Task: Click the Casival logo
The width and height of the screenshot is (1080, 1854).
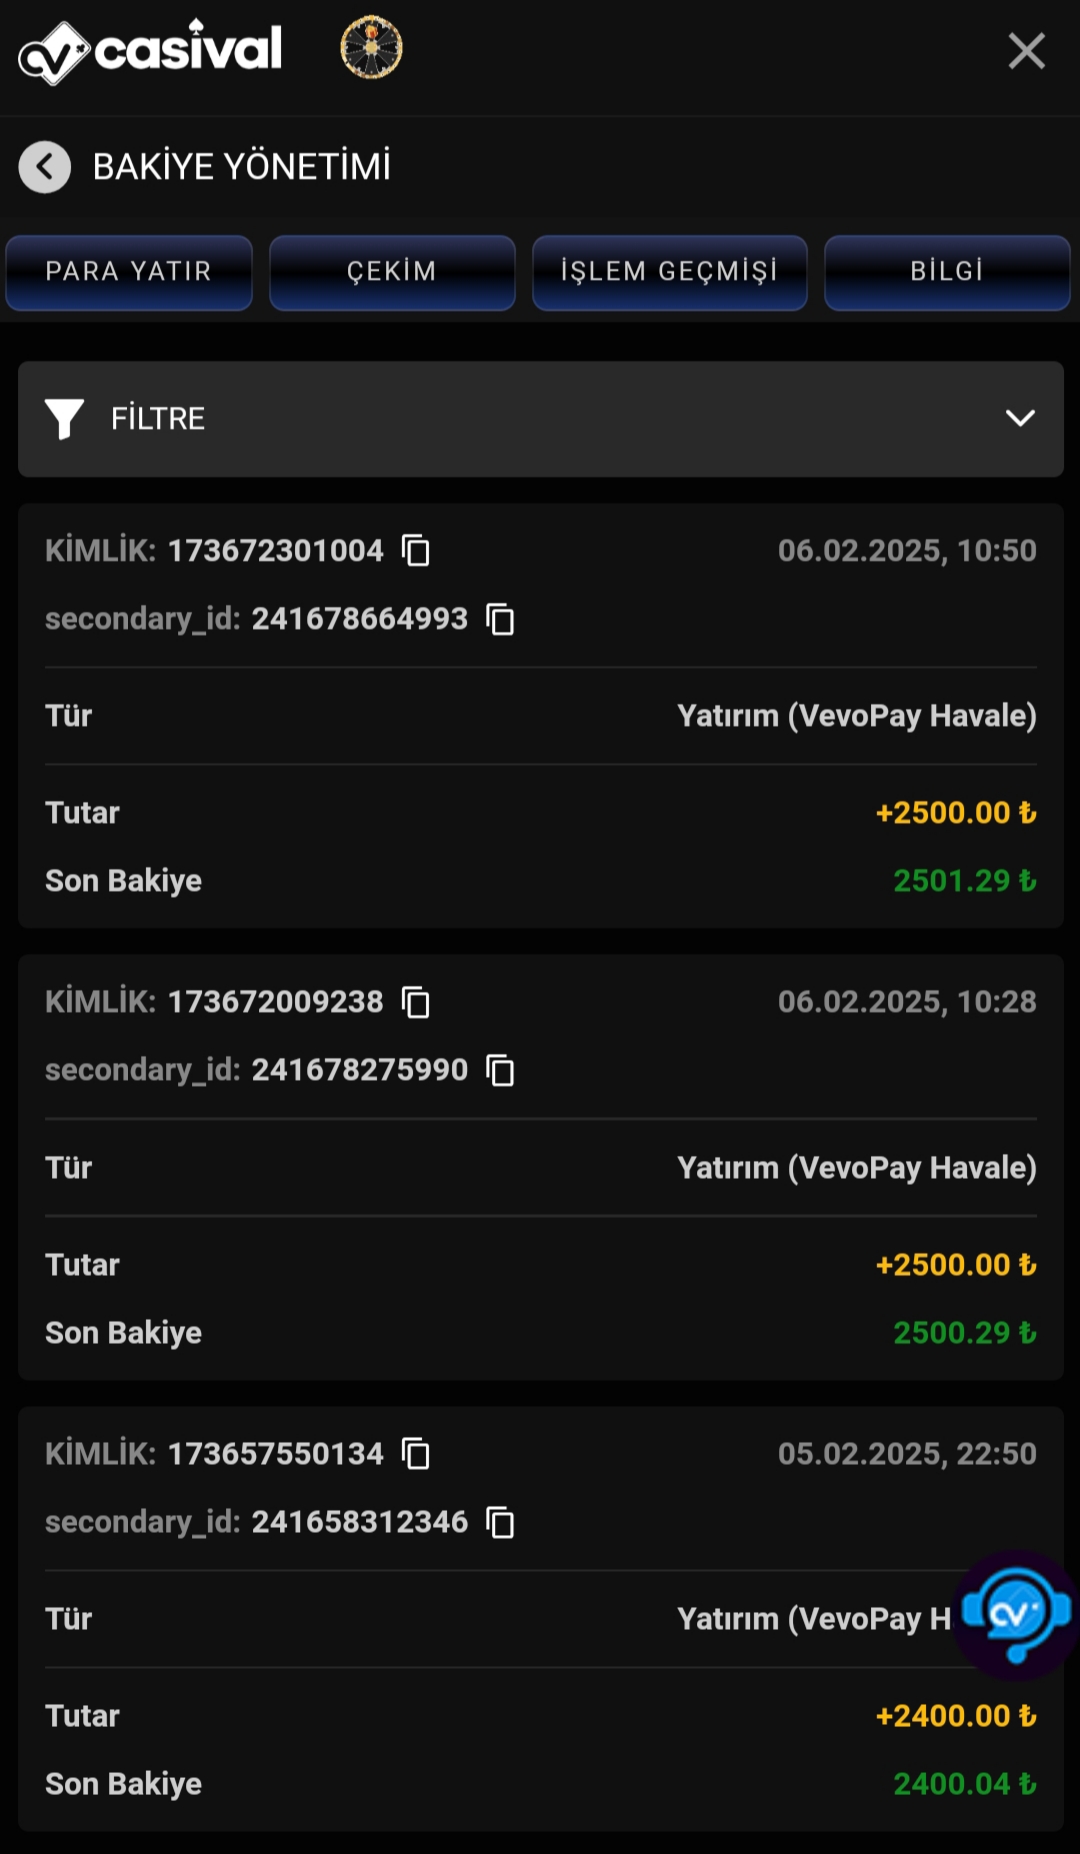Action: pos(151,51)
